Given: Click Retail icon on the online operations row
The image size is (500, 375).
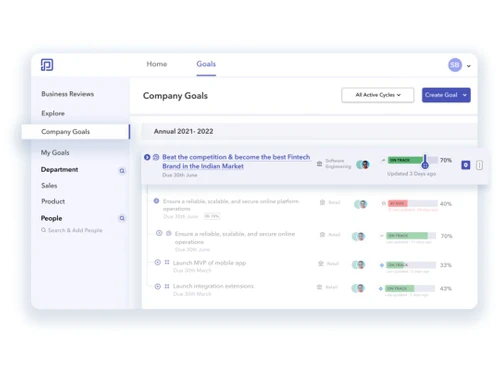Looking at the screenshot, I should click(322, 235).
